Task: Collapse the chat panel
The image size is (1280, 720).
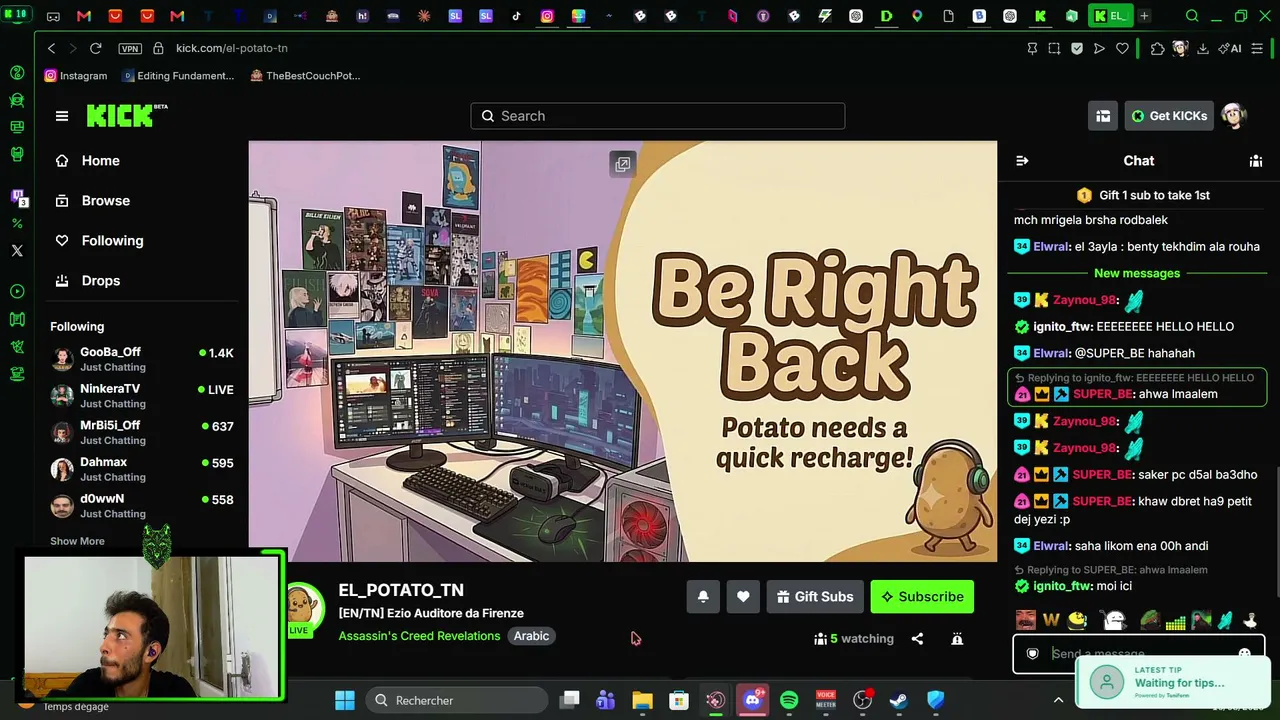Action: point(1022,161)
